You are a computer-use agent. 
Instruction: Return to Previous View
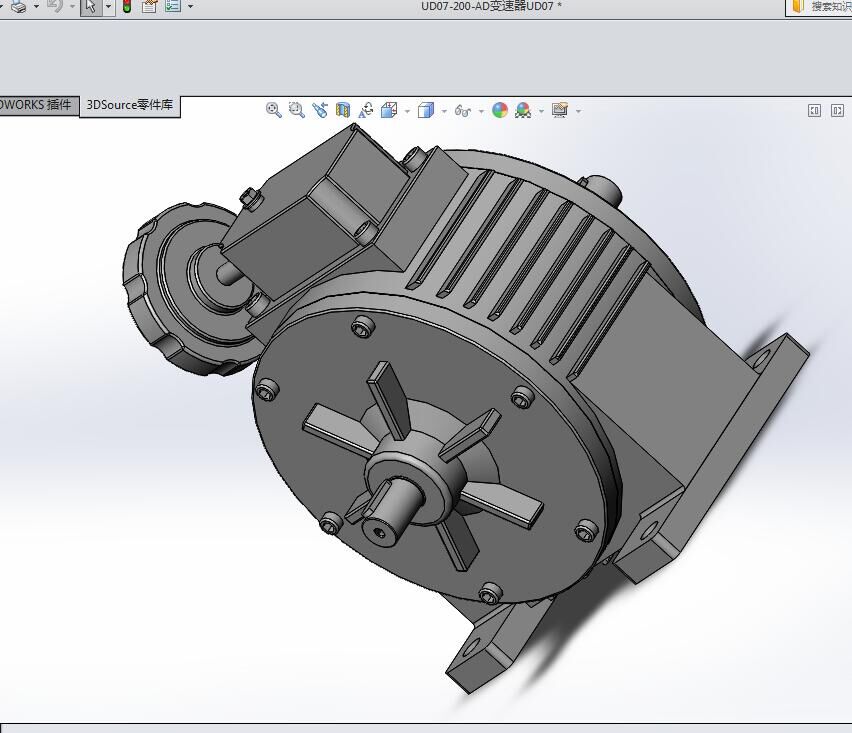tap(320, 110)
